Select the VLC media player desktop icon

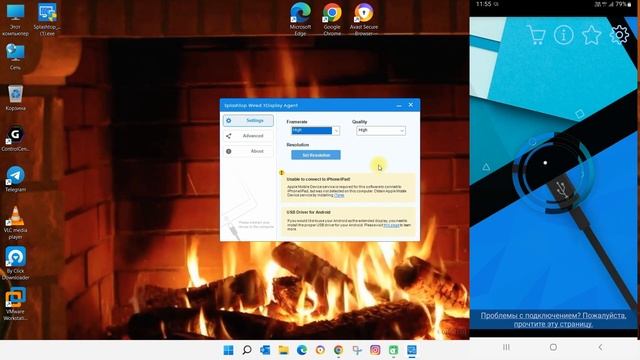(x=16, y=223)
